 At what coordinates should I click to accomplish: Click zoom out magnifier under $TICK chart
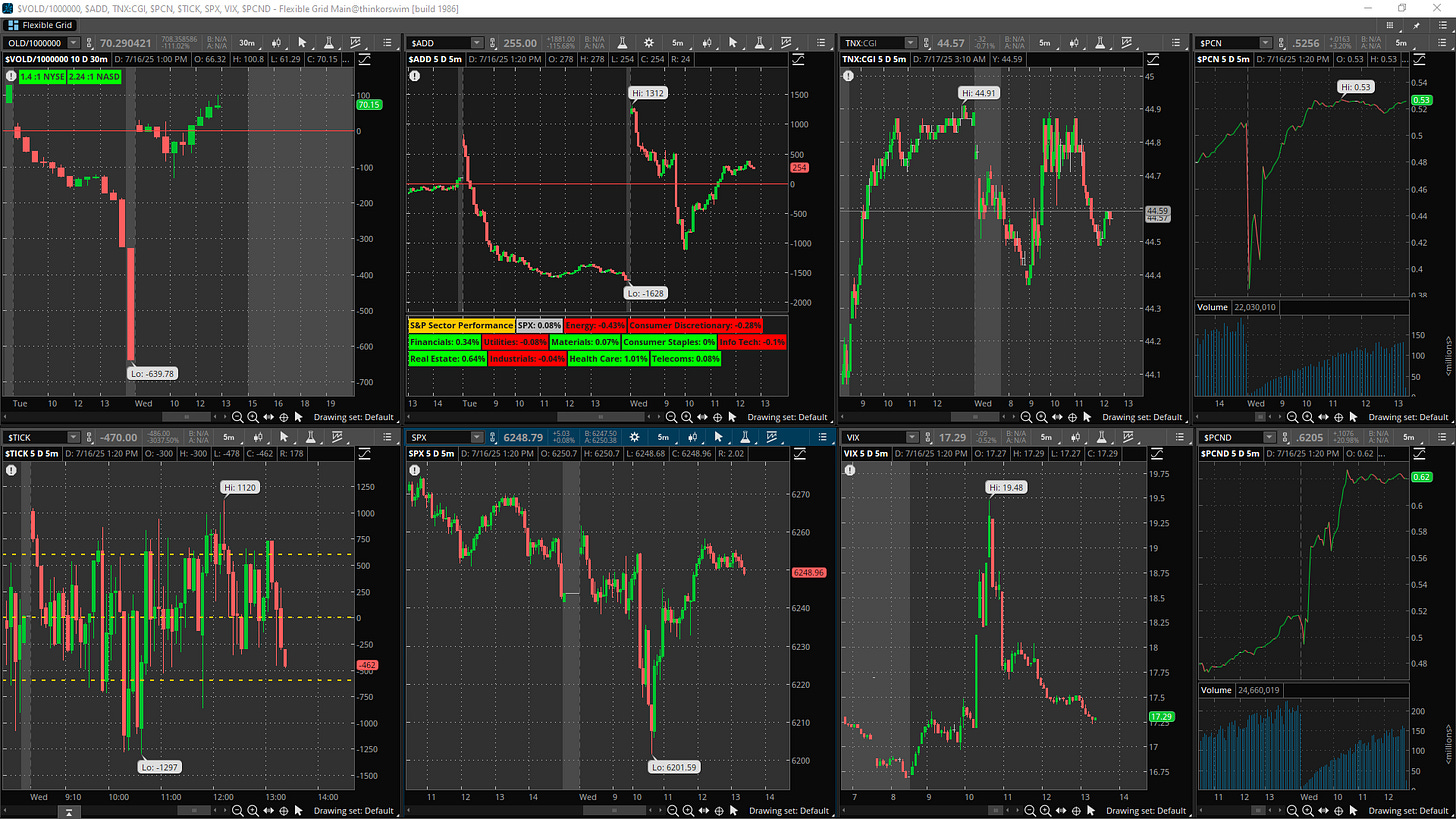tap(237, 810)
